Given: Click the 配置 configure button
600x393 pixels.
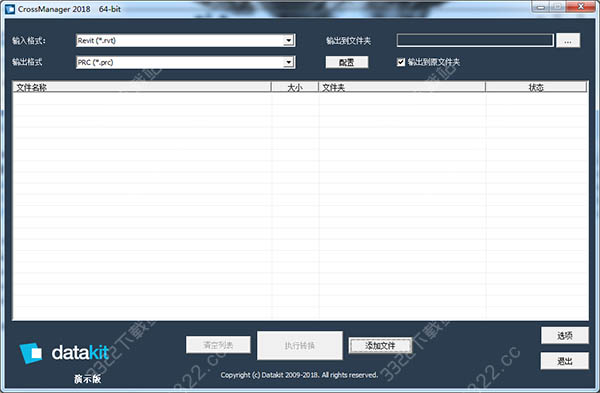Looking at the screenshot, I should click(347, 62).
